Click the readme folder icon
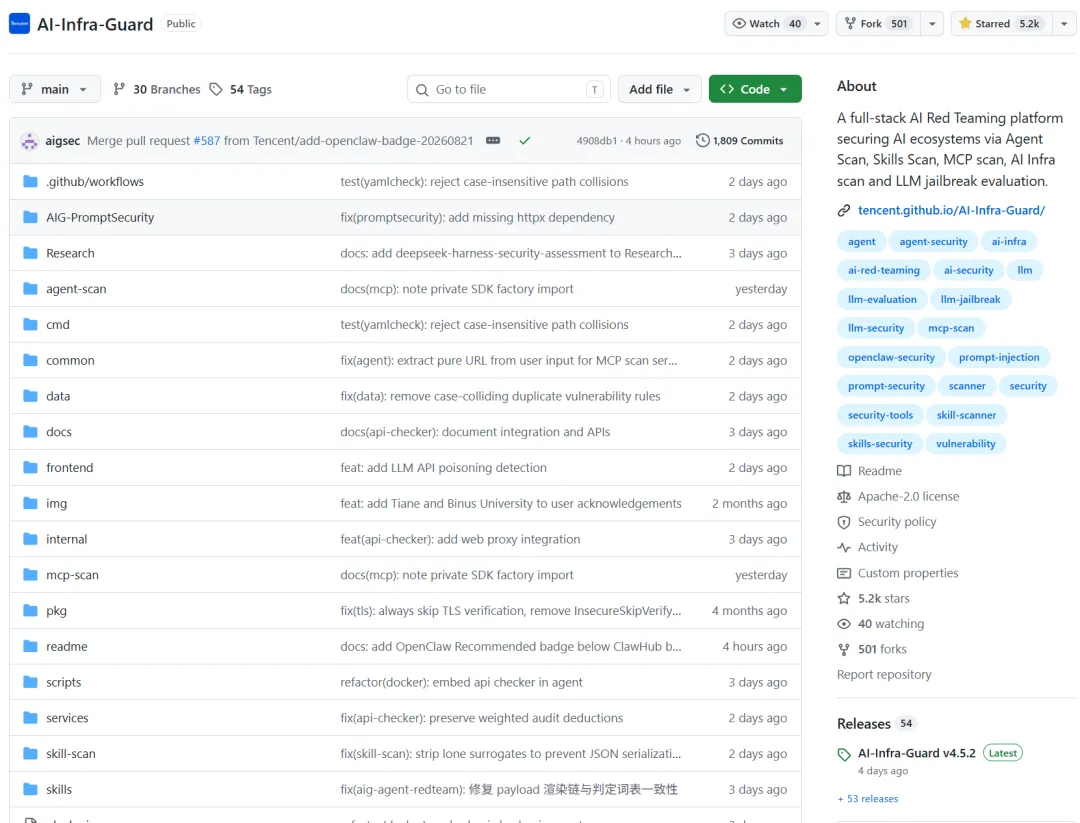This screenshot has width=1080, height=823. tap(30, 647)
